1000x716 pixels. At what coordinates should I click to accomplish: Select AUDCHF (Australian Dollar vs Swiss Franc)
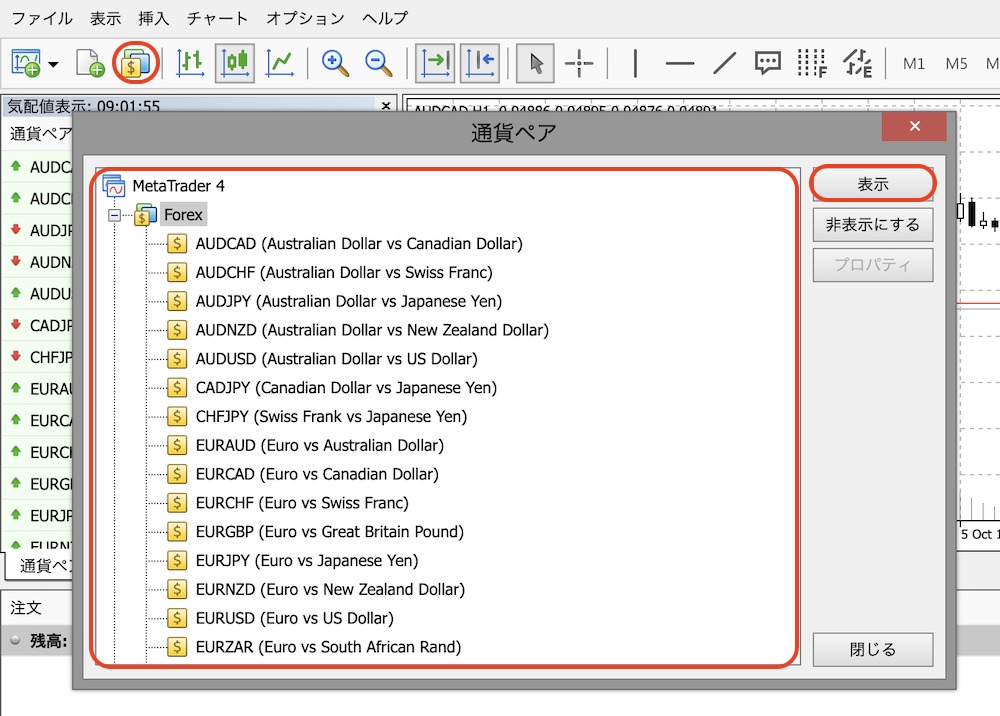[330, 272]
